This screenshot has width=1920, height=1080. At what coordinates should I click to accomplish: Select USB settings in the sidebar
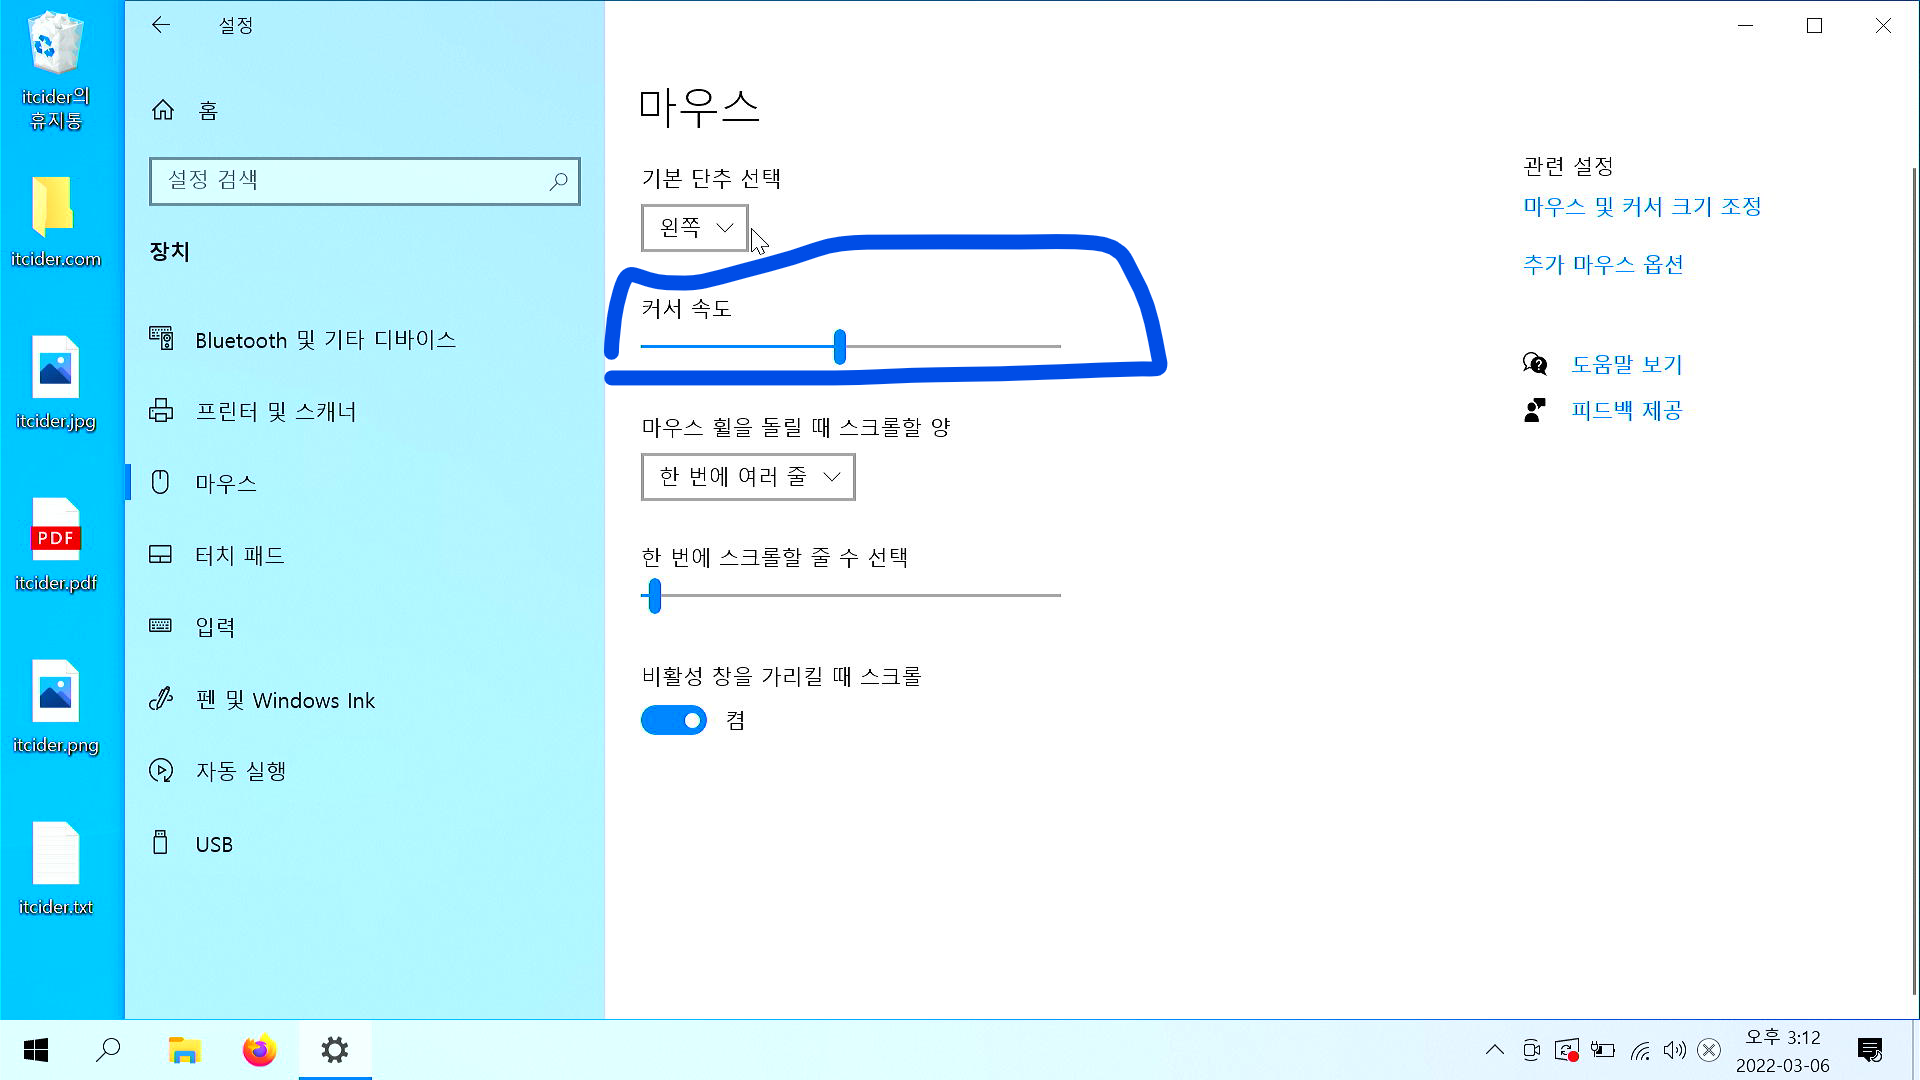211,844
